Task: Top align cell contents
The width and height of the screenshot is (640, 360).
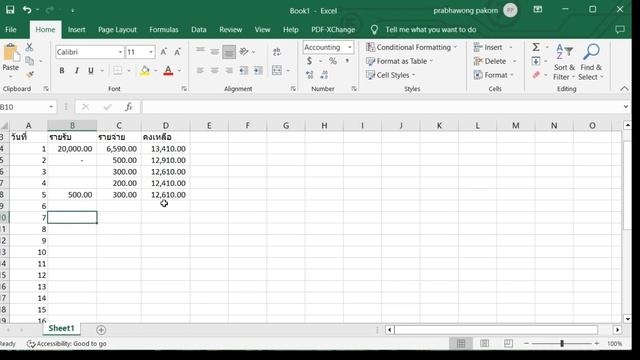Action: click(x=200, y=51)
